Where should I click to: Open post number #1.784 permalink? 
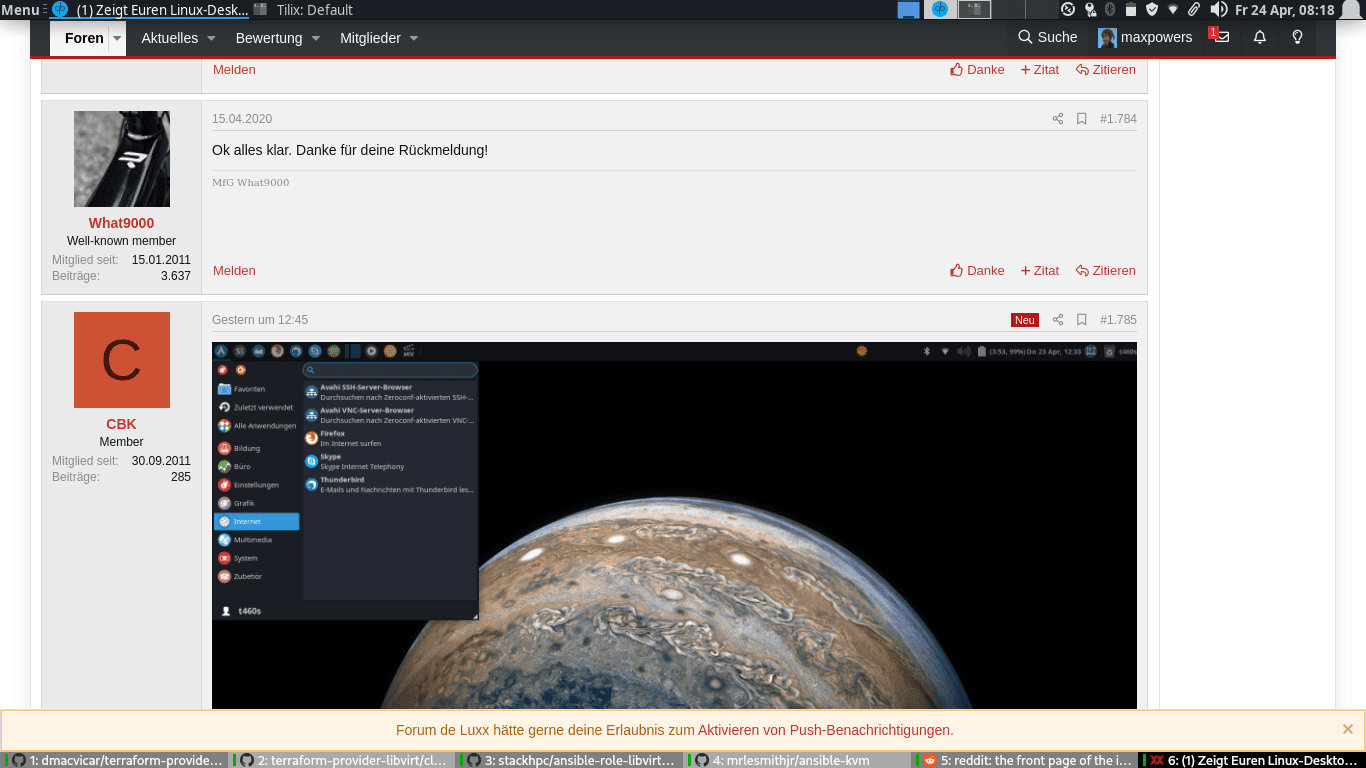tap(1118, 119)
